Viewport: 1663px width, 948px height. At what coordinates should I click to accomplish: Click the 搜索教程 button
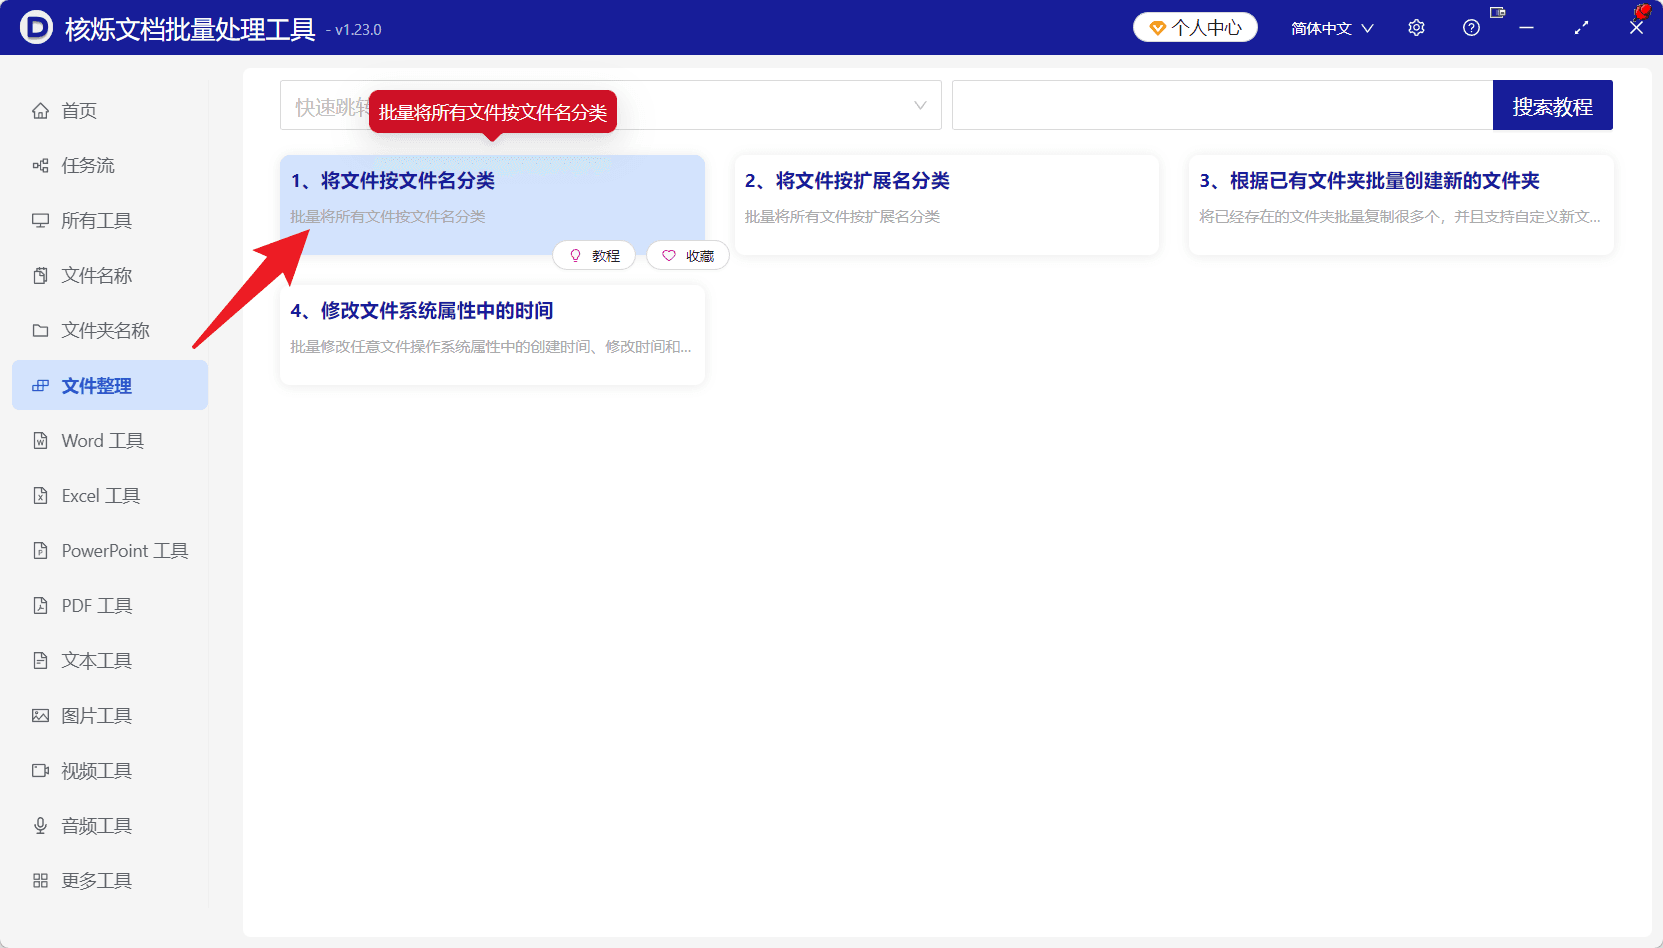pyautogui.click(x=1552, y=106)
